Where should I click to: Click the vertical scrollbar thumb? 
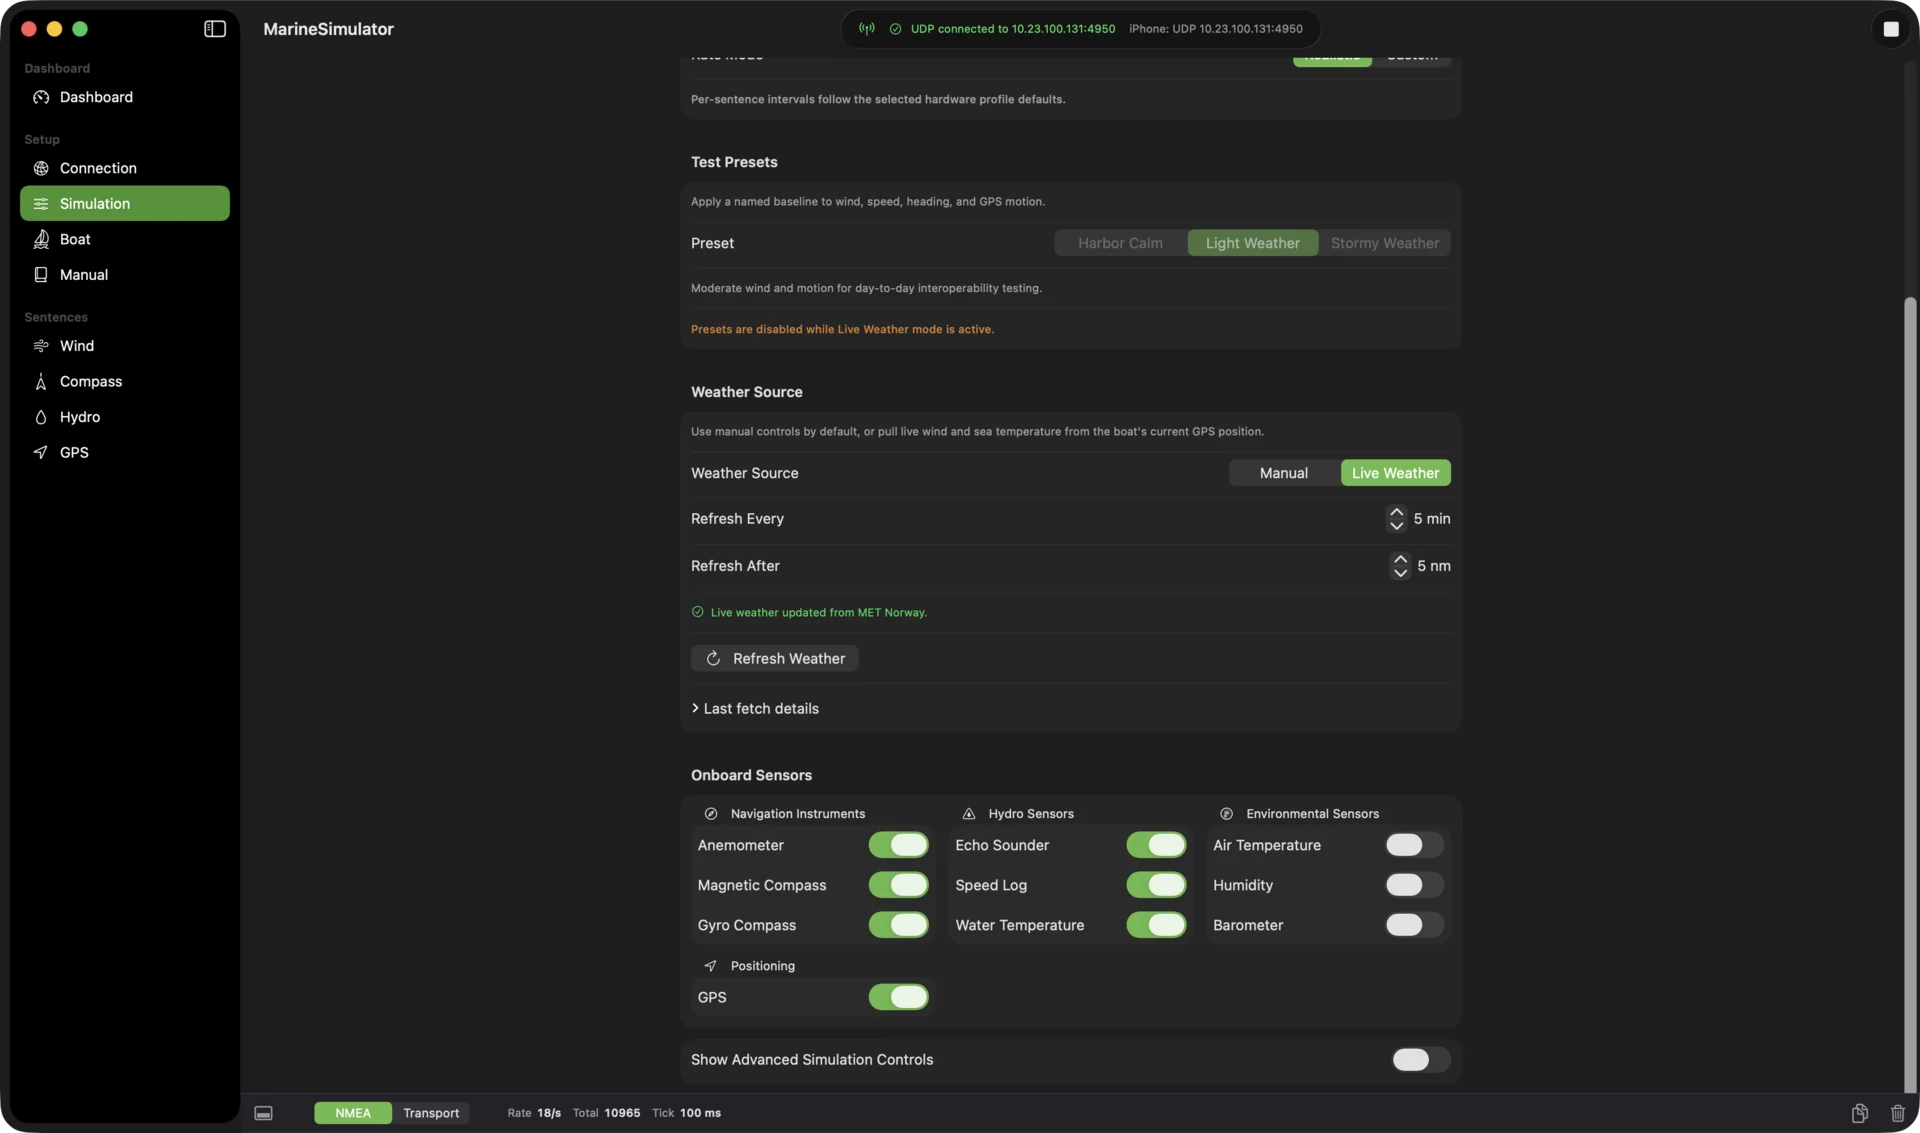click(x=1910, y=695)
